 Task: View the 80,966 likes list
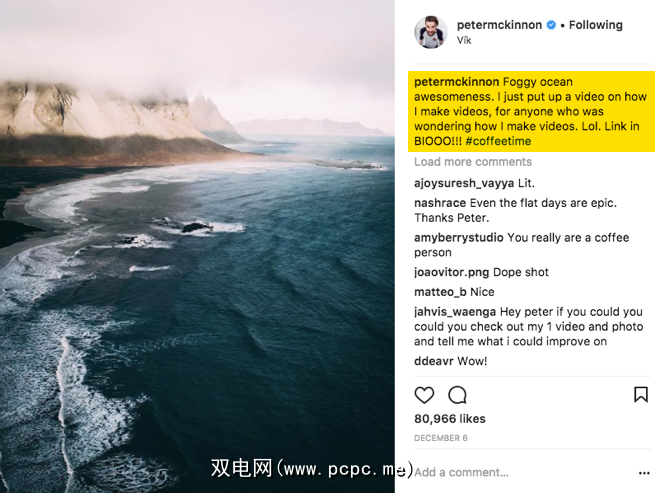coord(450,419)
